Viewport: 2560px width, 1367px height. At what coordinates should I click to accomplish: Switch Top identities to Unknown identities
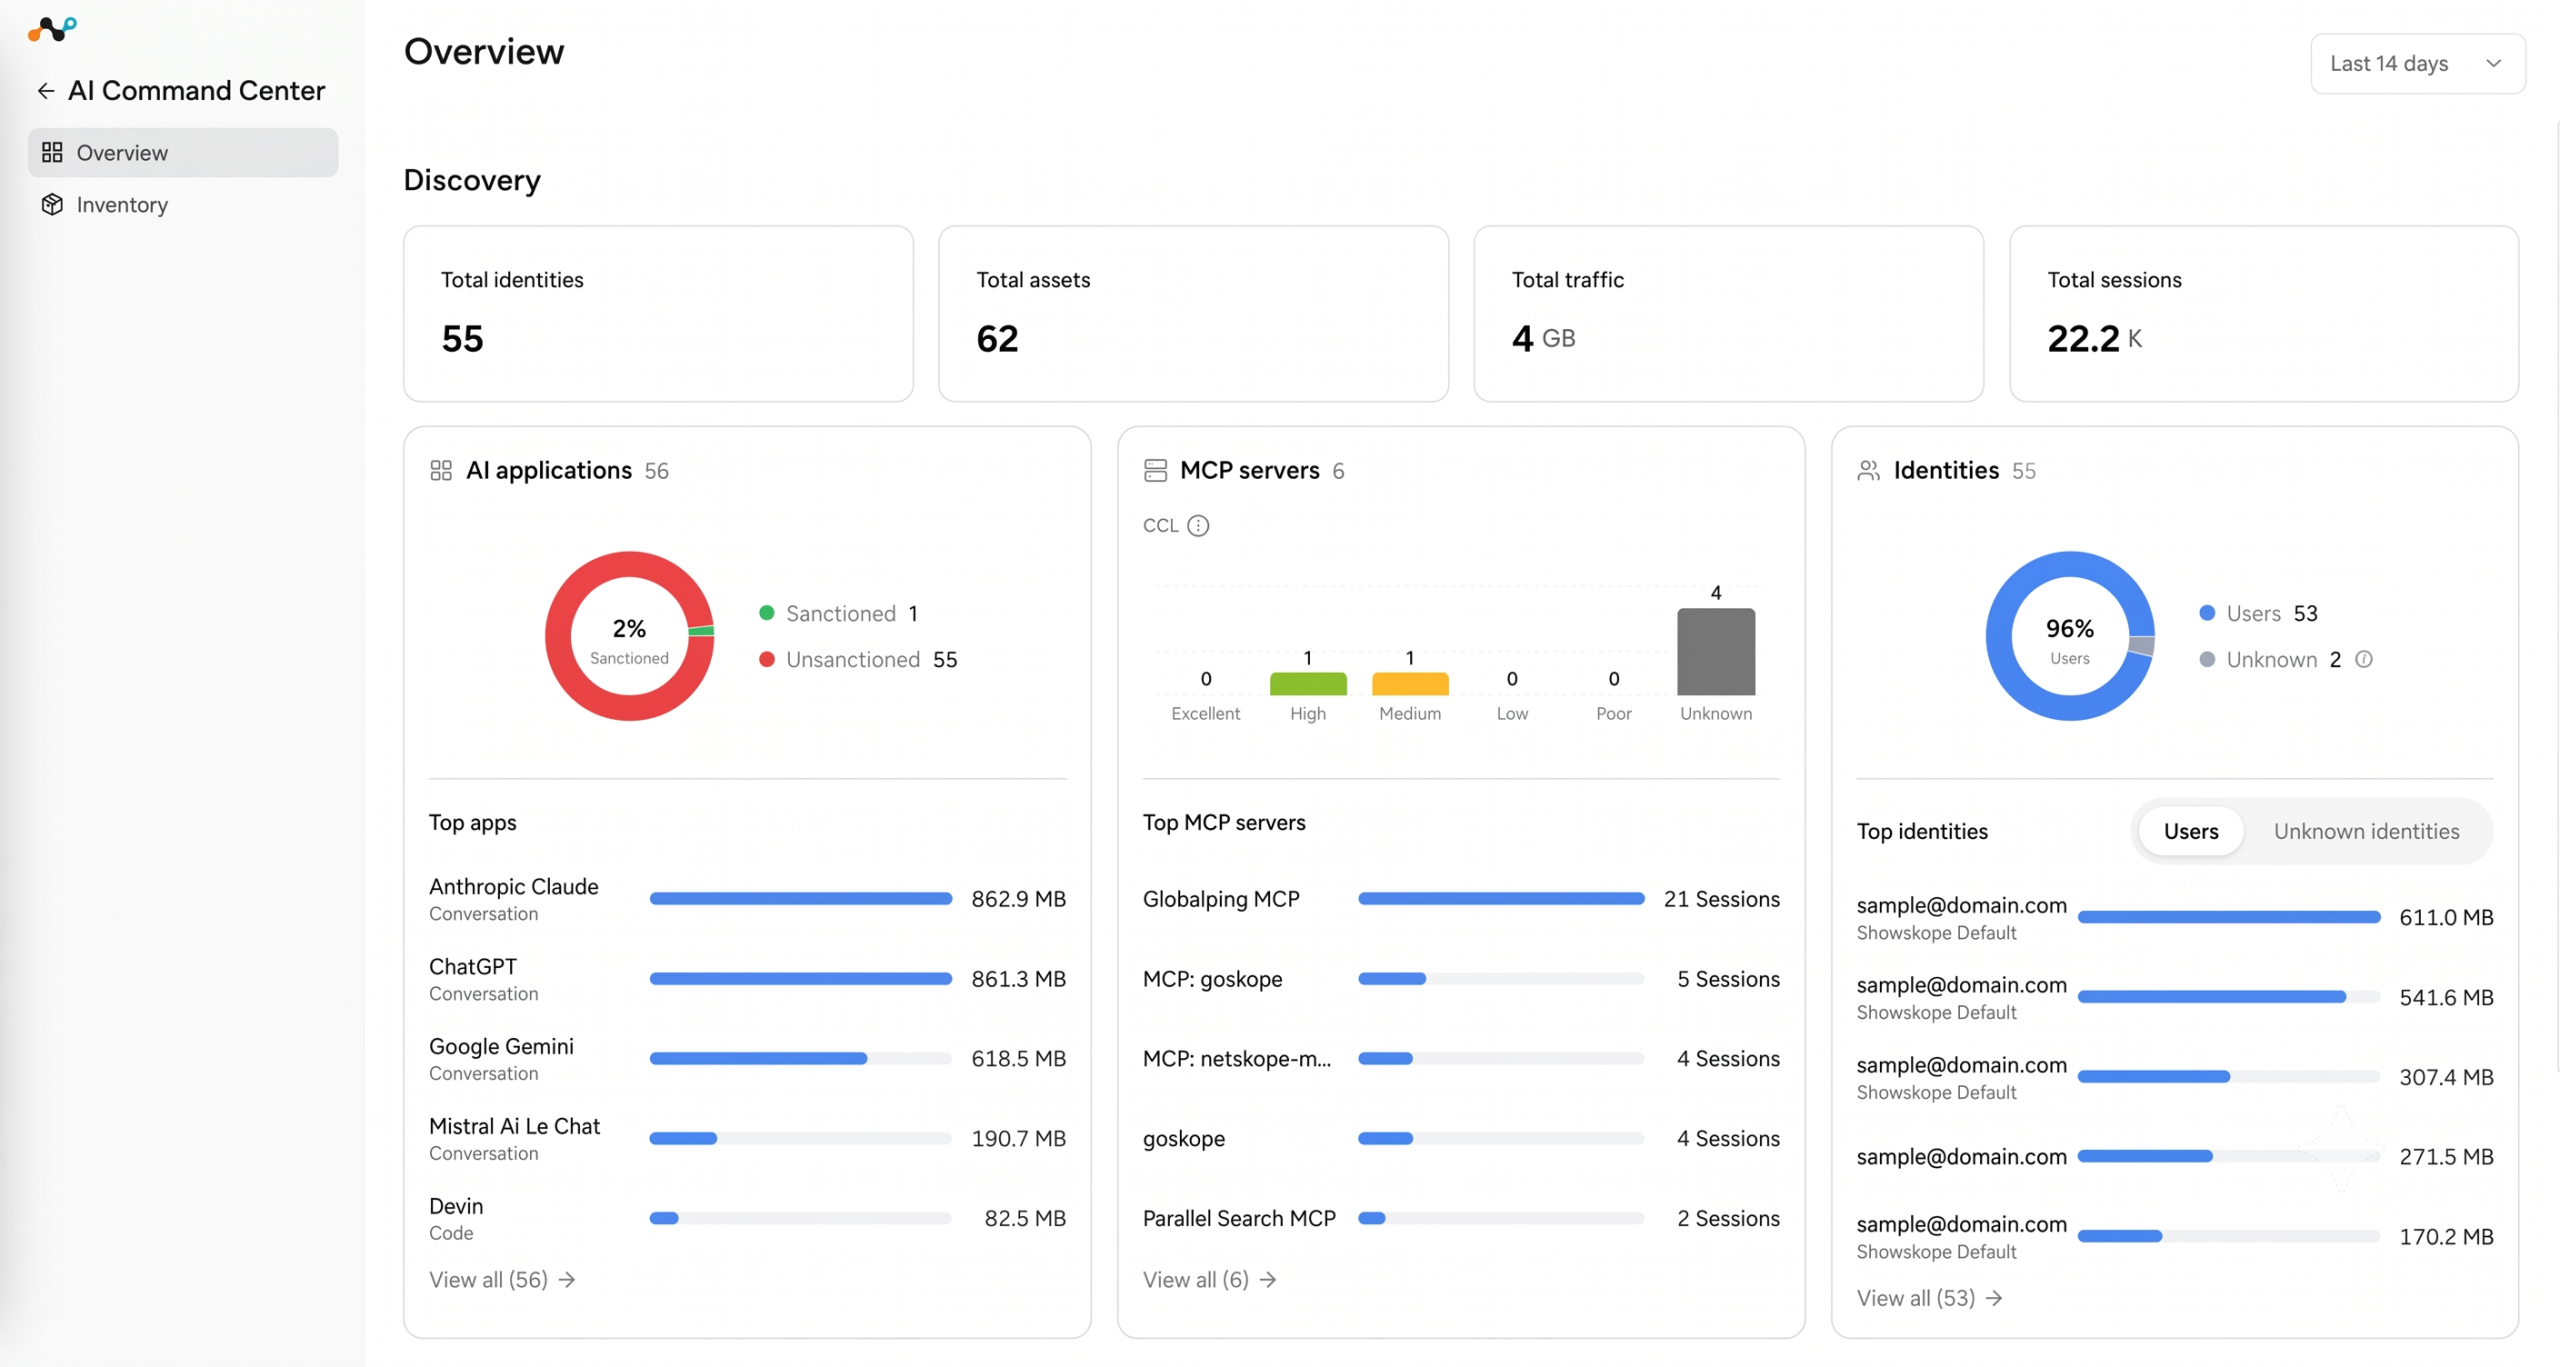tap(2366, 831)
